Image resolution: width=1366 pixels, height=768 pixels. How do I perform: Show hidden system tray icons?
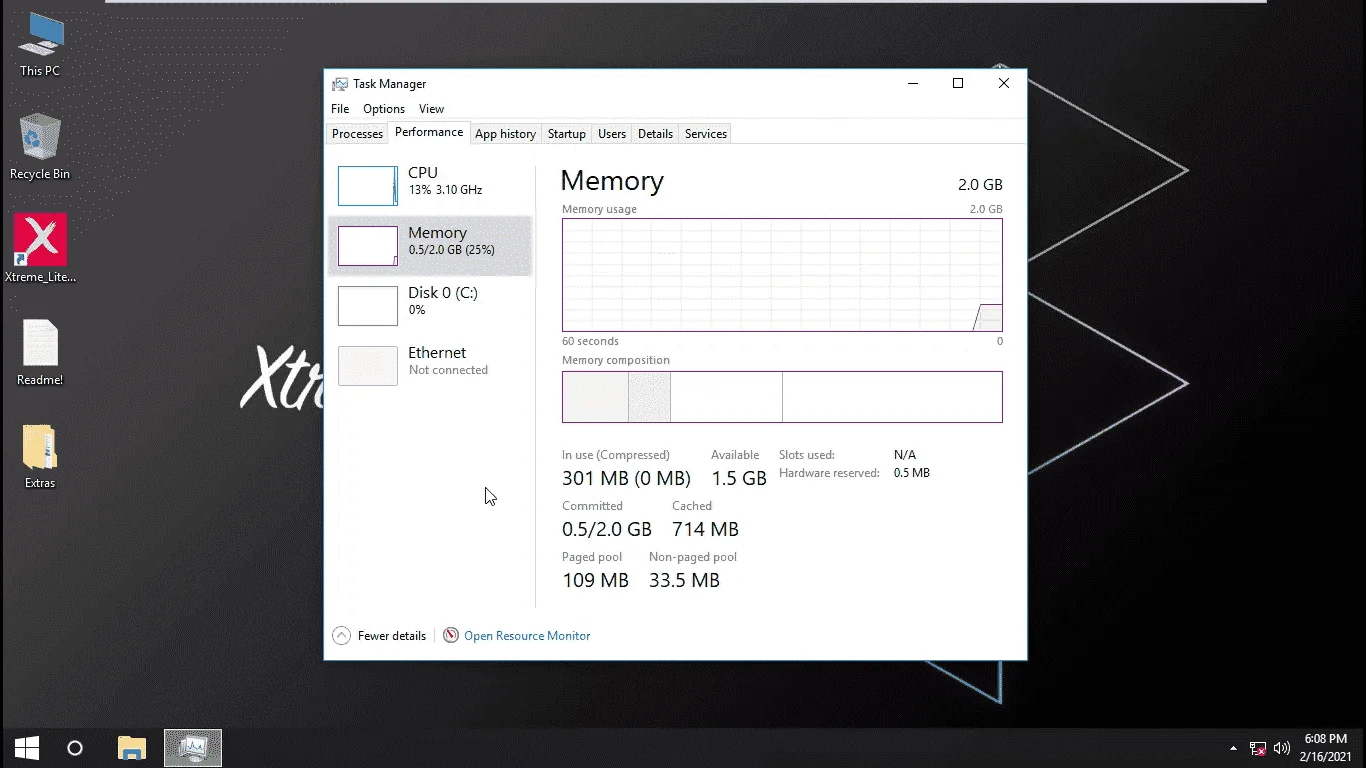click(1233, 748)
